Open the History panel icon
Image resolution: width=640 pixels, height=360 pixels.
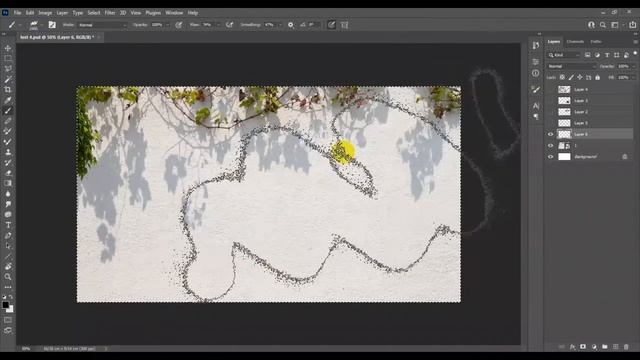click(536, 46)
